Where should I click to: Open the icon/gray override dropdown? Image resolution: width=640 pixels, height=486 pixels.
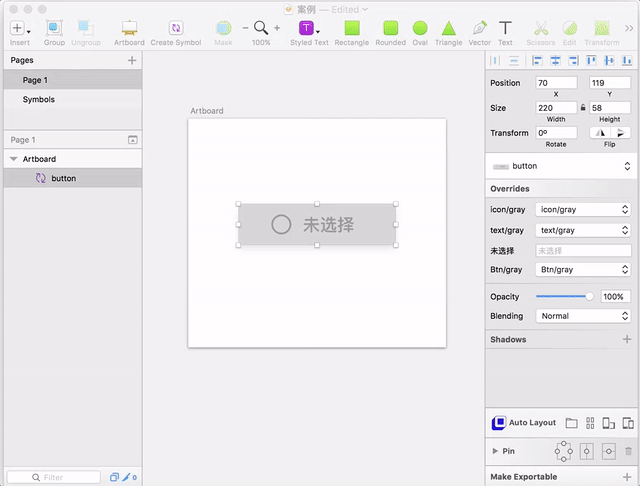[583, 209]
